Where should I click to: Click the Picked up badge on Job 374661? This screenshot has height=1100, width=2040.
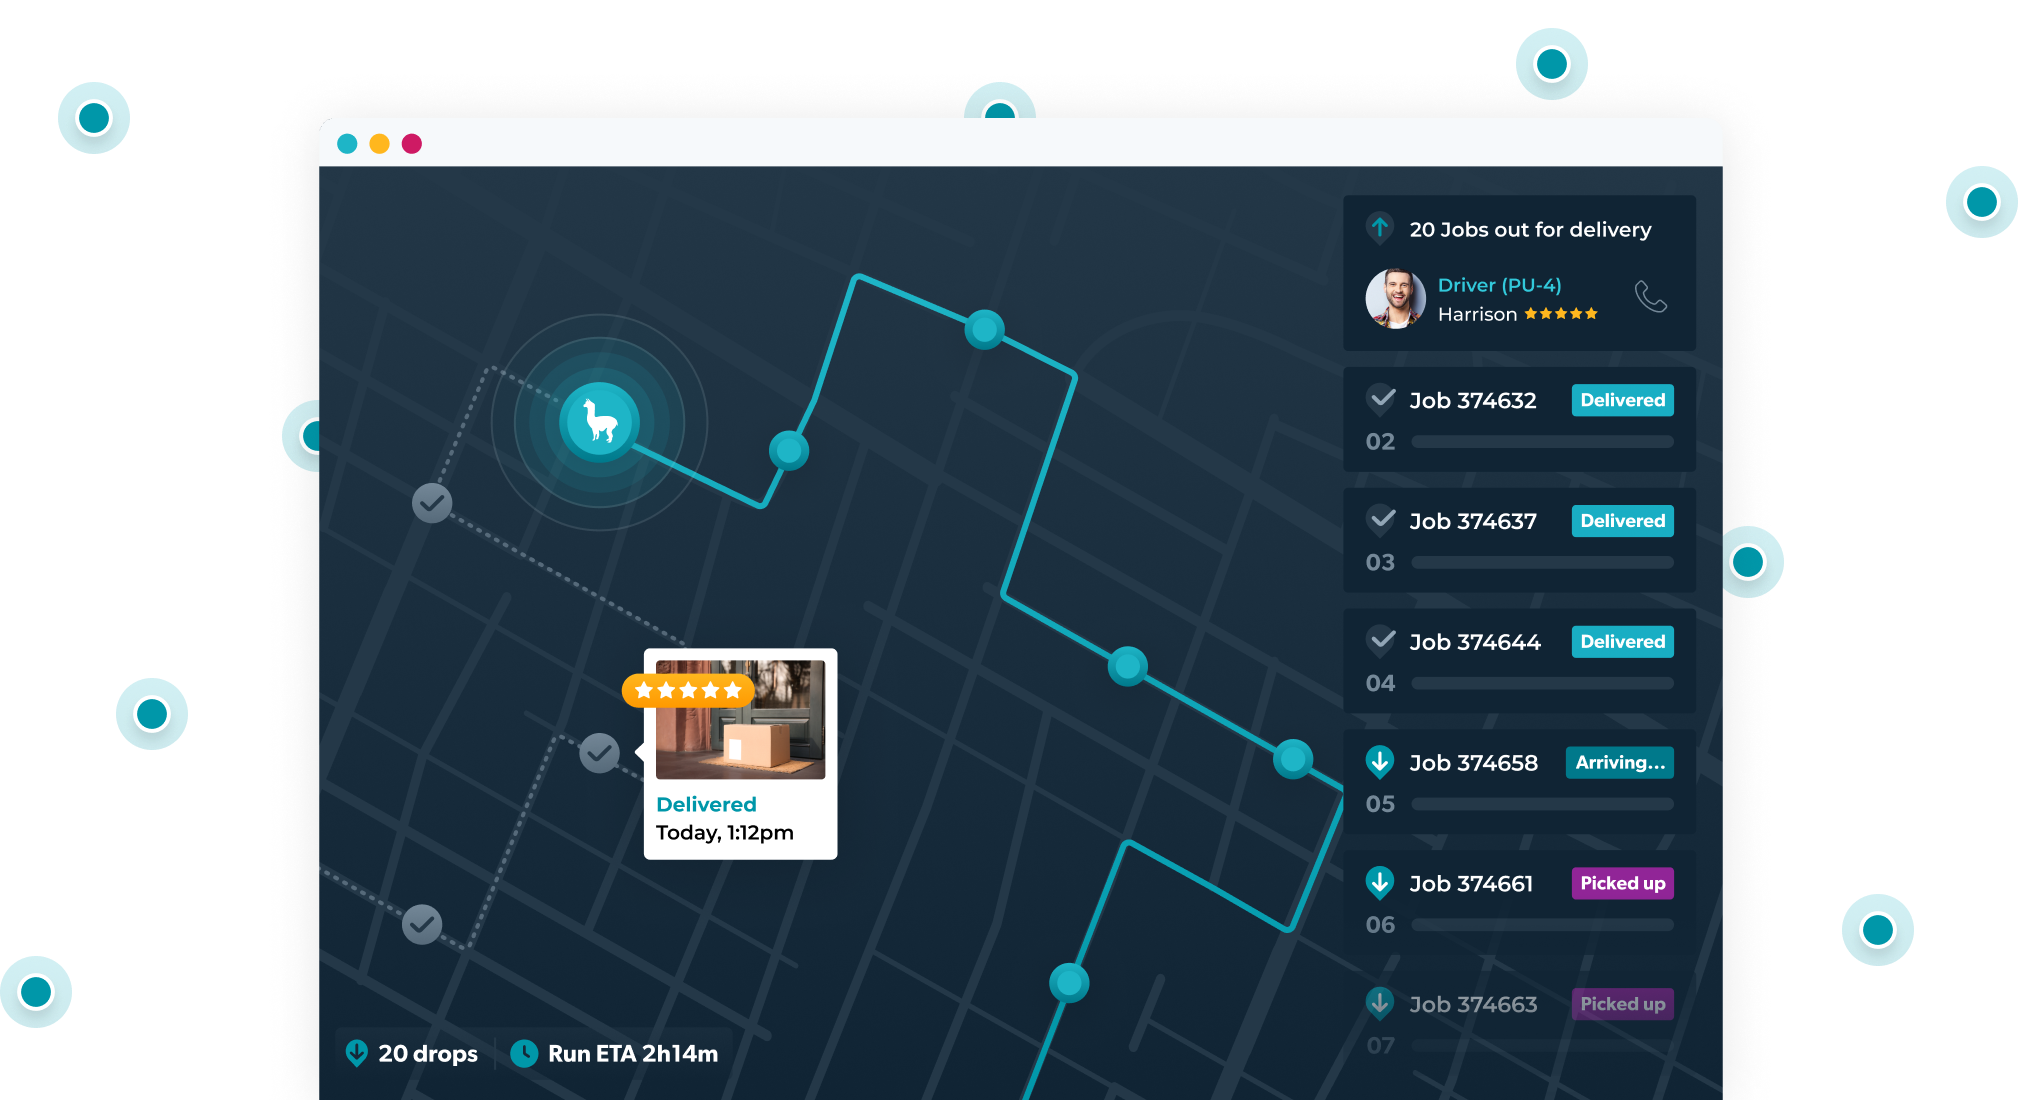click(1622, 883)
